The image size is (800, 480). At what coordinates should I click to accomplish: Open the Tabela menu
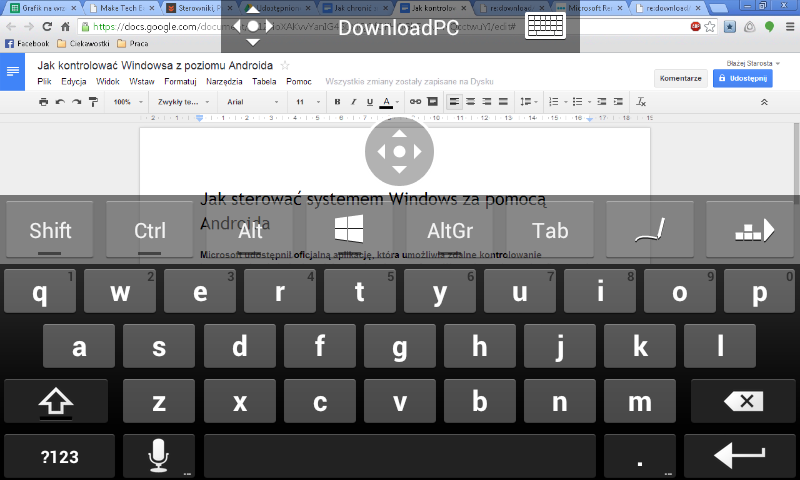coord(264,82)
